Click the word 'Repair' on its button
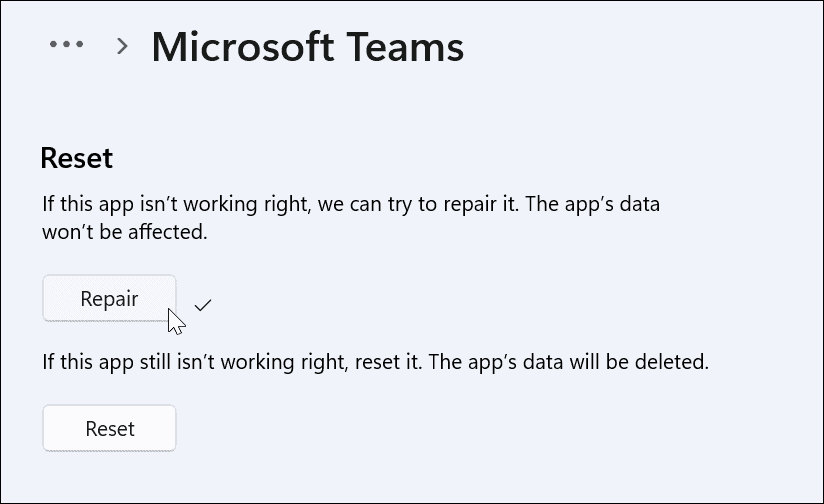Viewport: 824px width, 504px height. click(x=109, y=298)
